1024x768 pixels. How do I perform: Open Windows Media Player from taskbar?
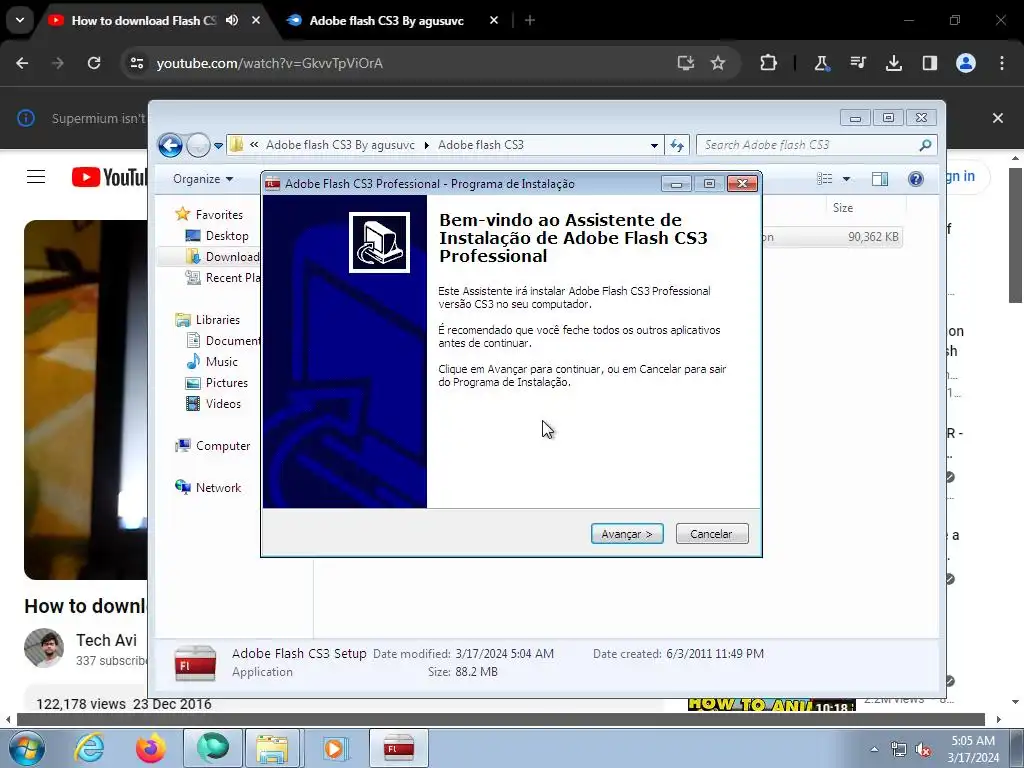[334, 748]
